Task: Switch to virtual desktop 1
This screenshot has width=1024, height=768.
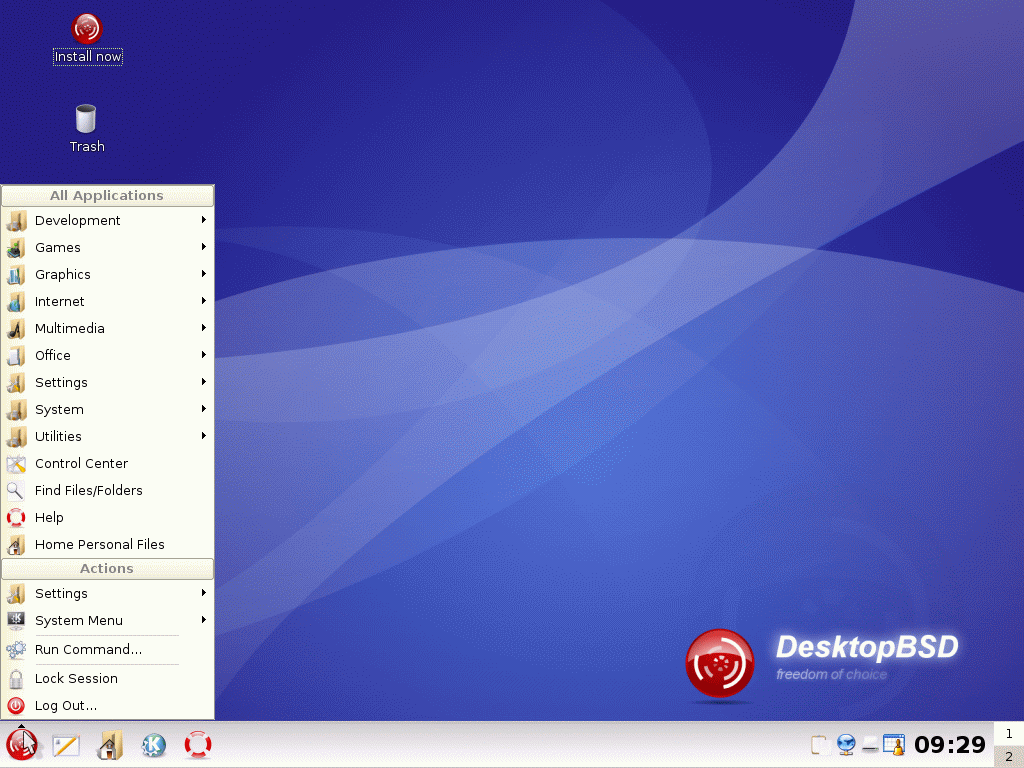Action: (x=1009, y=733)
